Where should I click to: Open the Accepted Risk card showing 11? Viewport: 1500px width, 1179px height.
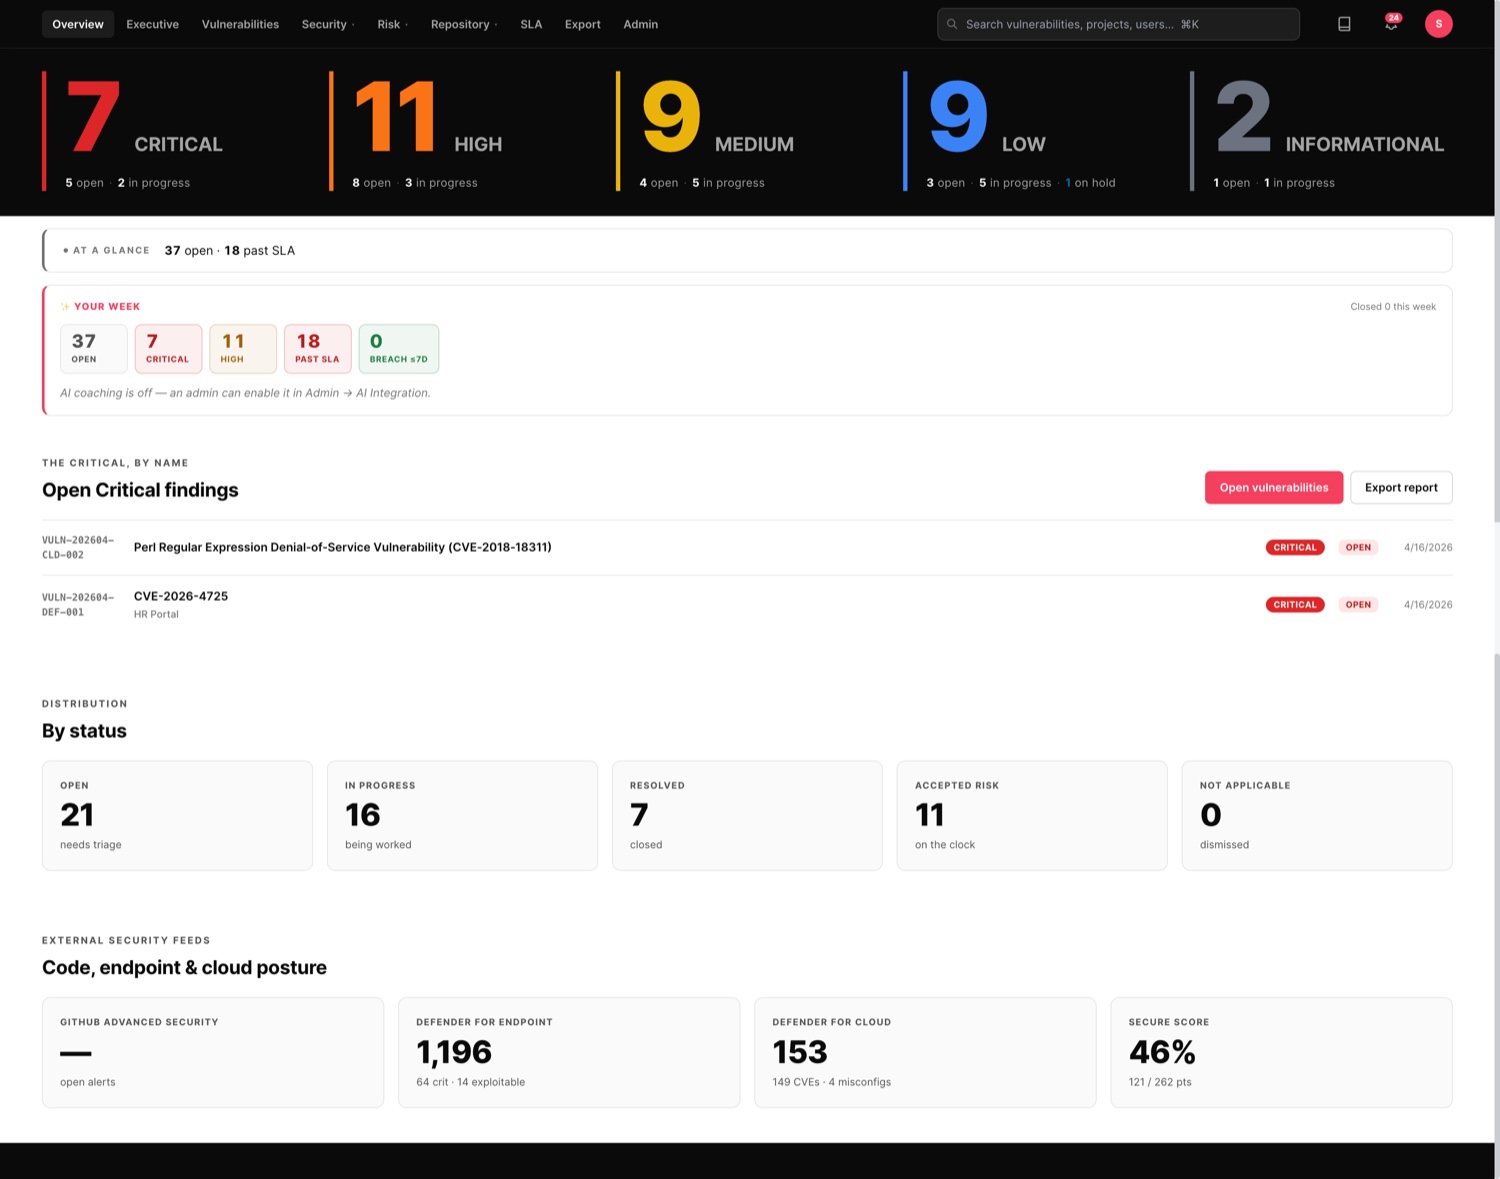(1032, 815)
